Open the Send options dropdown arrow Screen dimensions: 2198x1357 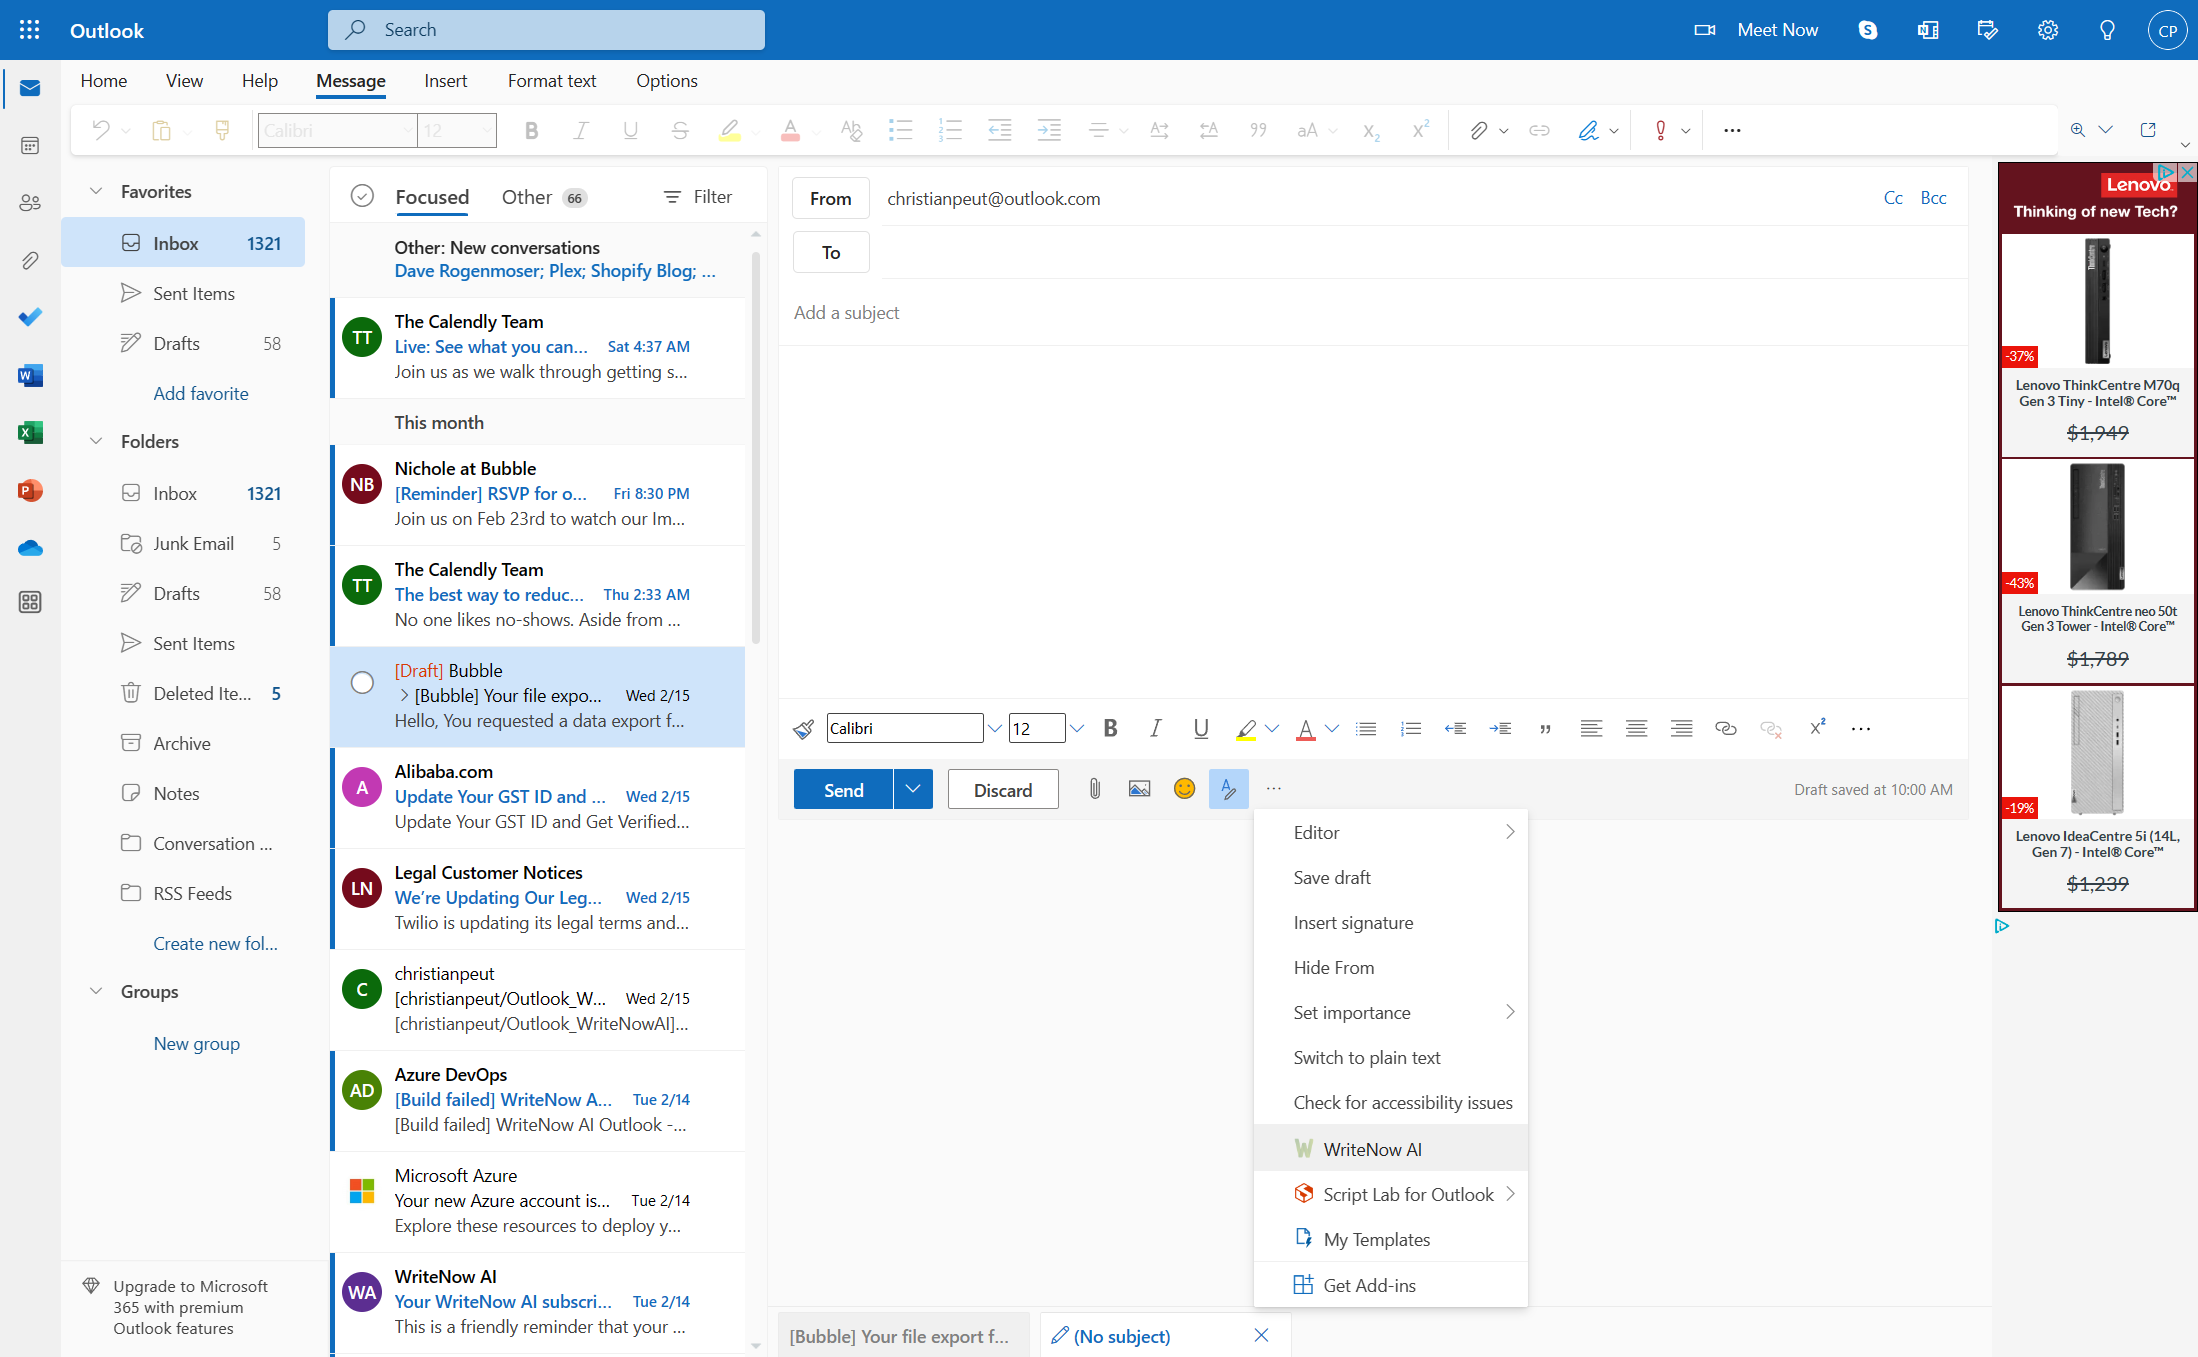tap(913, 789)
